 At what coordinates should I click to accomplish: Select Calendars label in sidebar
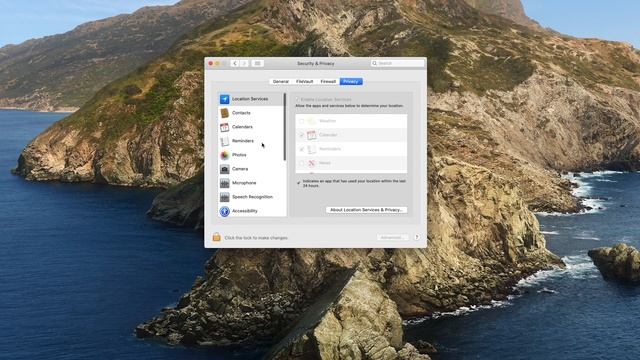[242, 127]
